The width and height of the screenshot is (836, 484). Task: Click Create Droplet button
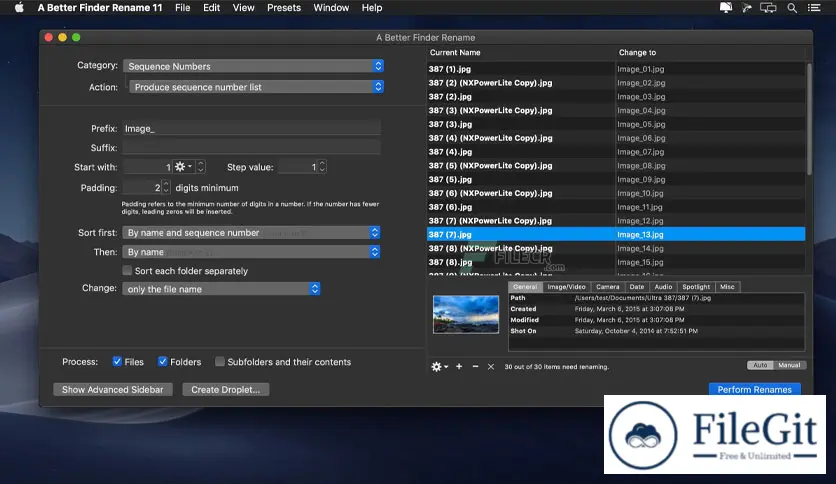(226, 390)
